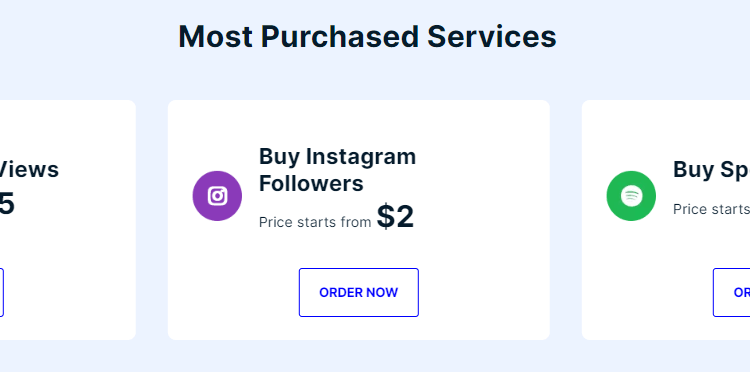Select the Most Purchased Services heading
Viewport: 750px width, 372px height.
[367, 36]
